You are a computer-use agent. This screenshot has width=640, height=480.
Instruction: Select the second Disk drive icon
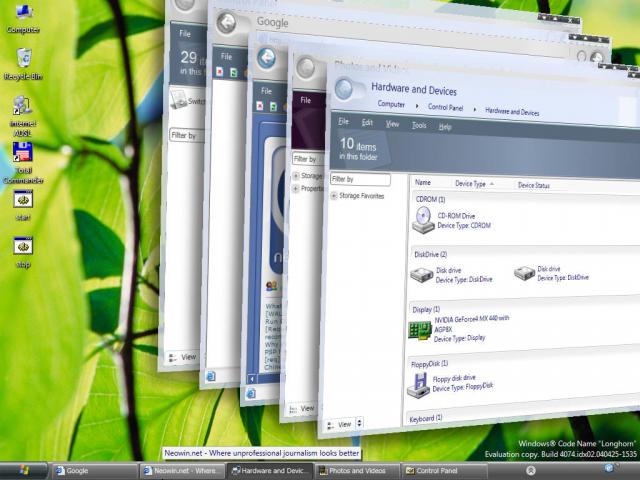[524, 273]
